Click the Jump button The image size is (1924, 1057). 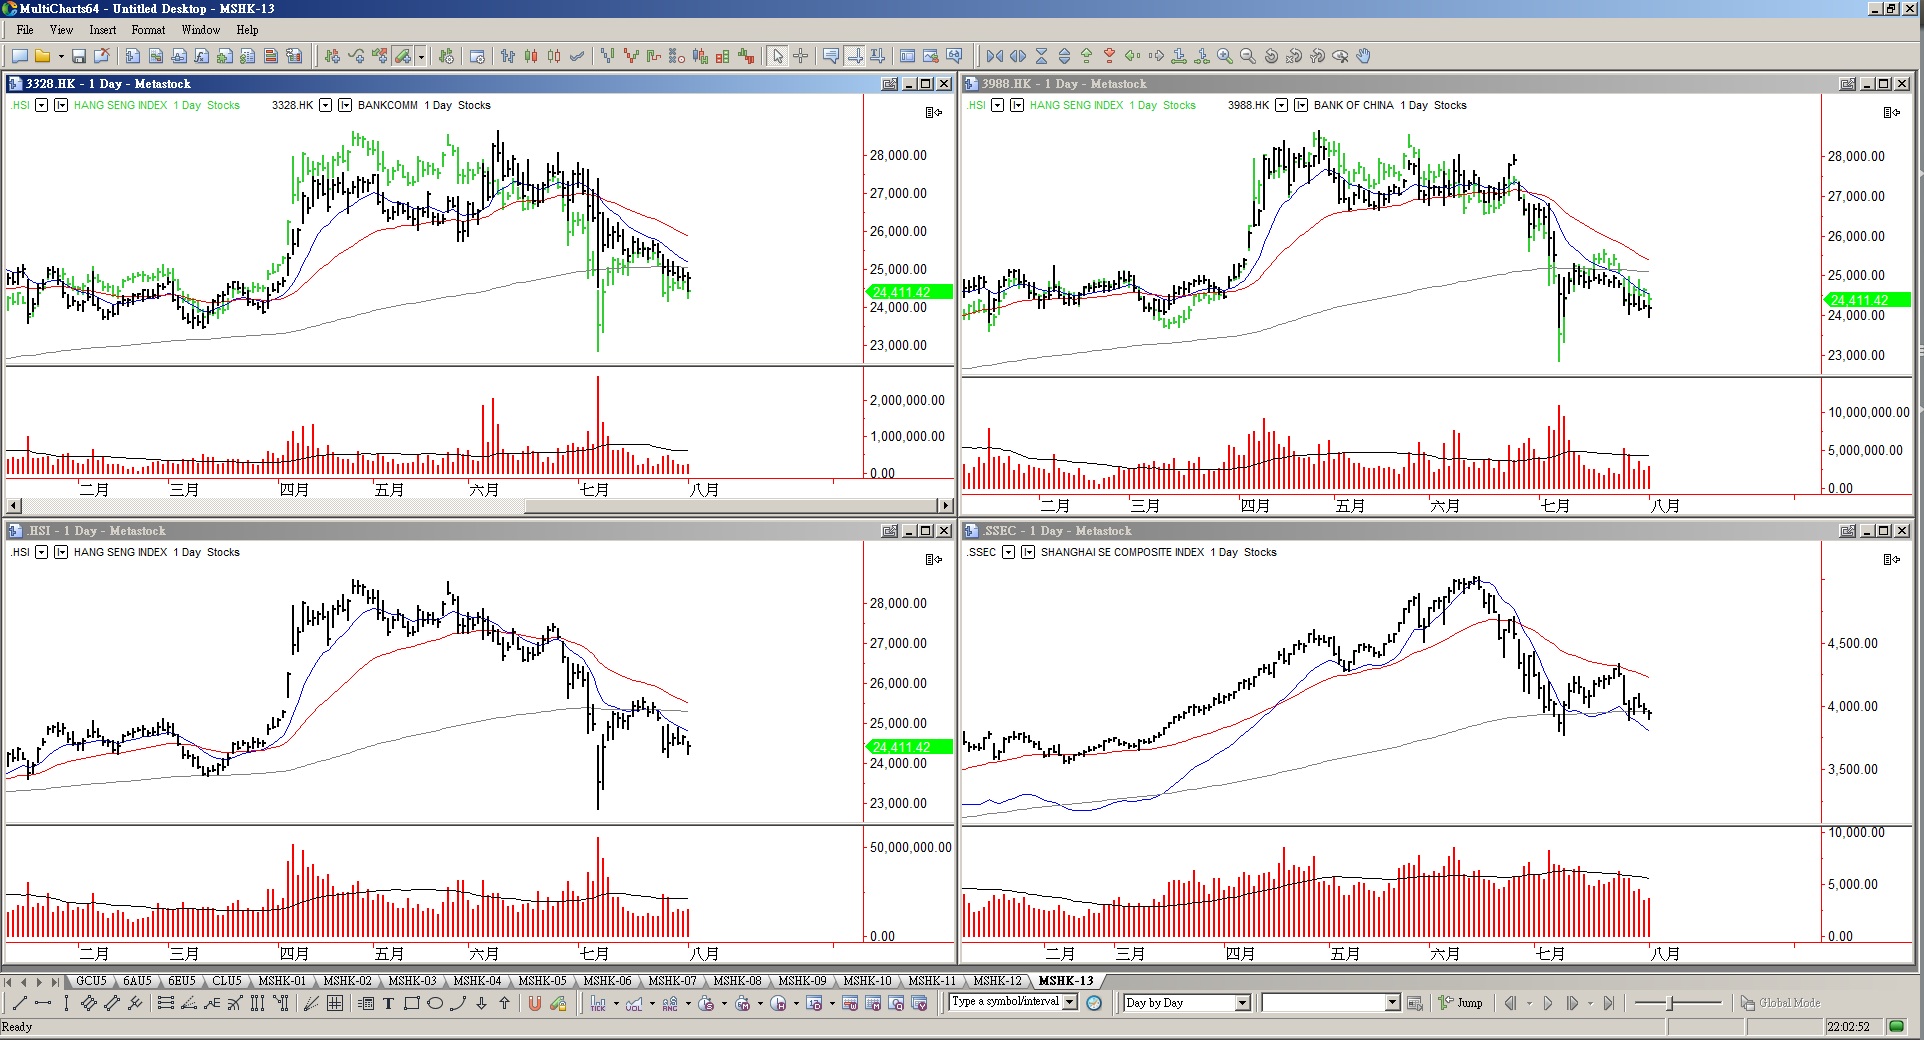(1461, 1003)
